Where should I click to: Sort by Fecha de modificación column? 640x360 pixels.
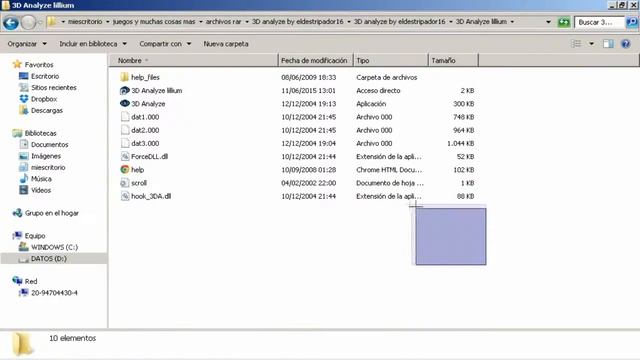coord(315,60)
